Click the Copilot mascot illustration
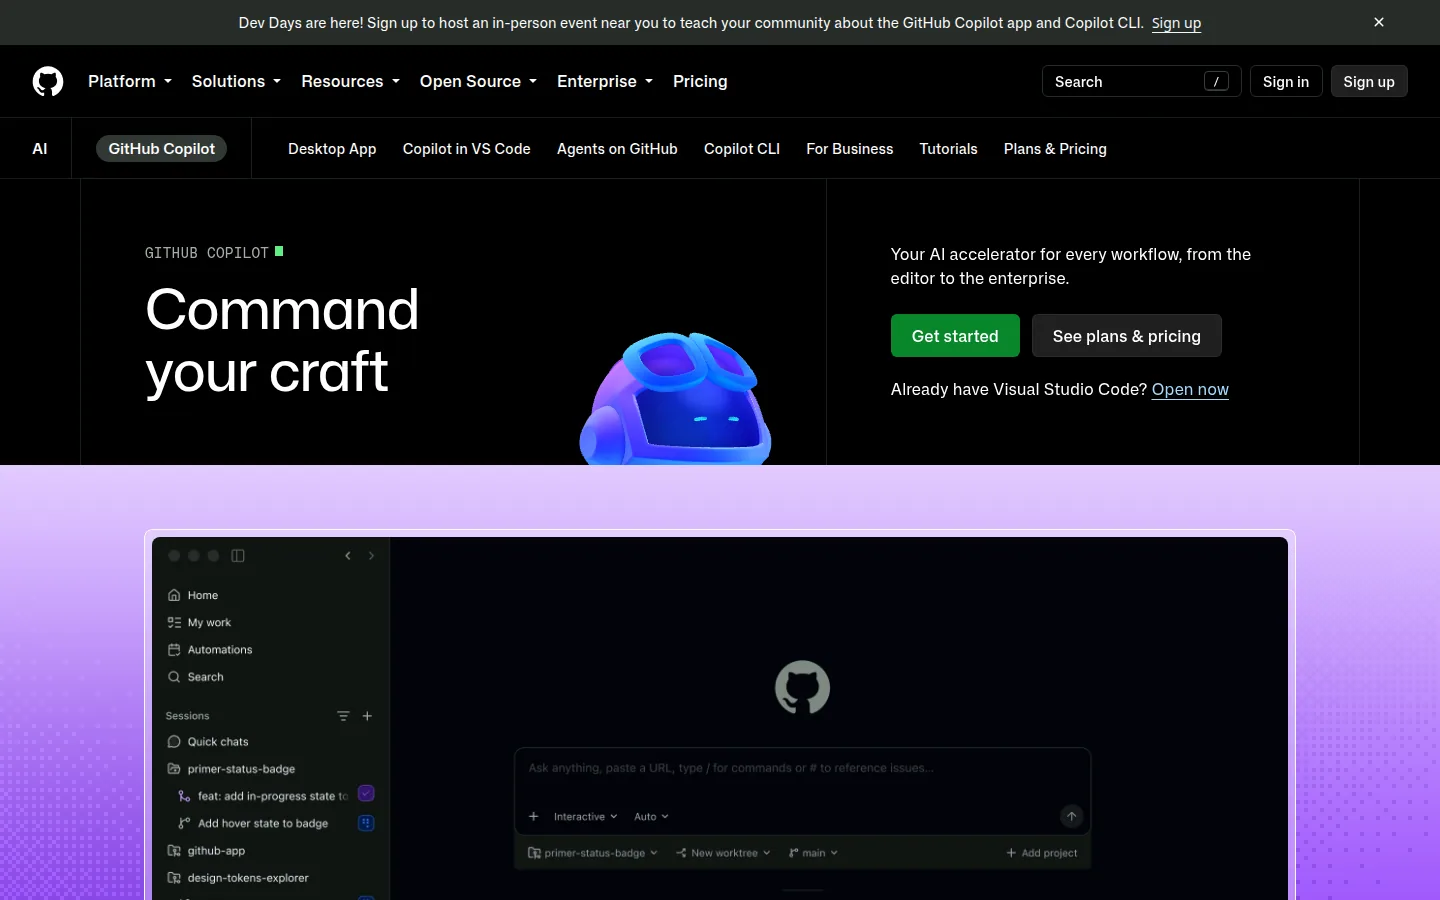This screenshot has width=1440, height=900. tap(676, 398)
